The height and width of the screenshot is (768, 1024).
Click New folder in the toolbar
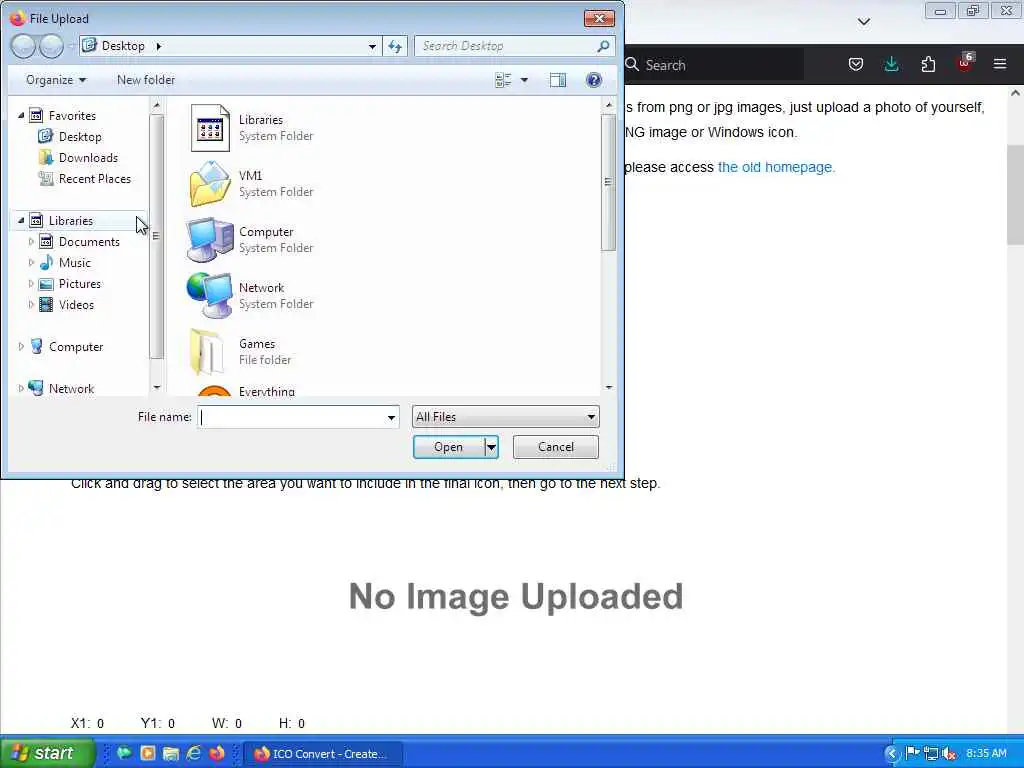[x=146, y=80]
